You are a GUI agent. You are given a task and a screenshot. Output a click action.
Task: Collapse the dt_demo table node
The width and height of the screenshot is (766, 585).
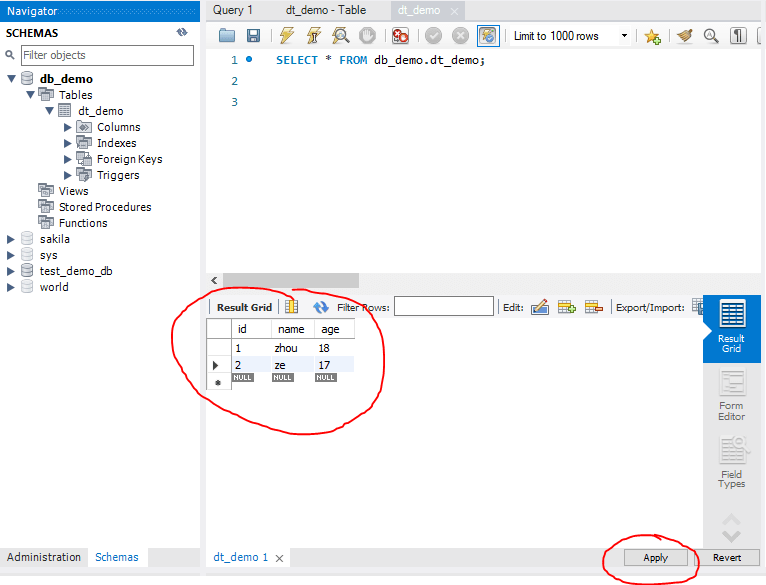point(49,111)
